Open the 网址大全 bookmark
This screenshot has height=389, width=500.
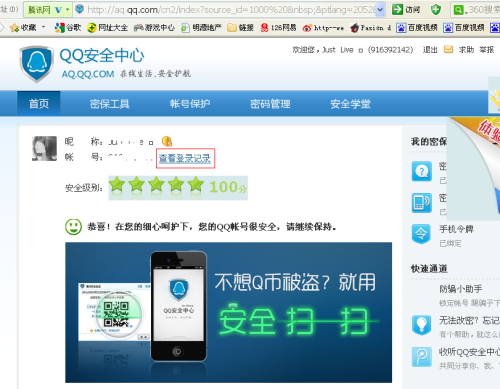click(107, 28)
